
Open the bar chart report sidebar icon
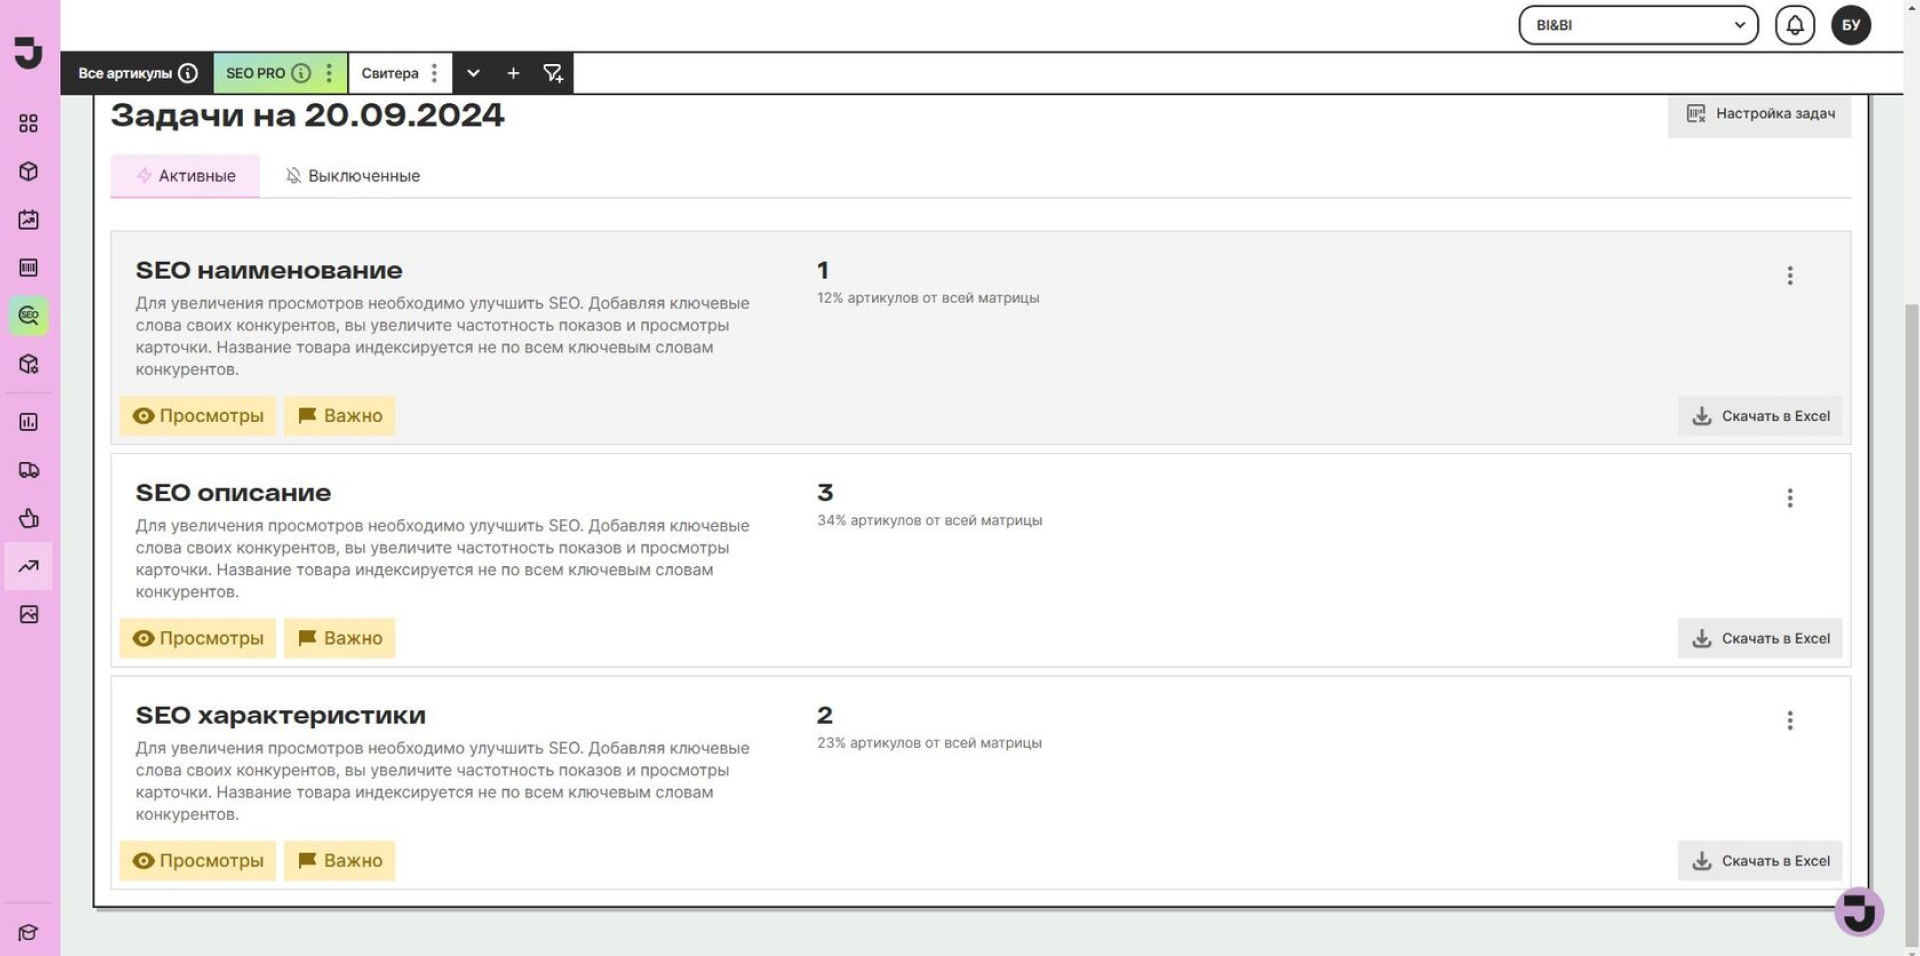tap(29, 422)
